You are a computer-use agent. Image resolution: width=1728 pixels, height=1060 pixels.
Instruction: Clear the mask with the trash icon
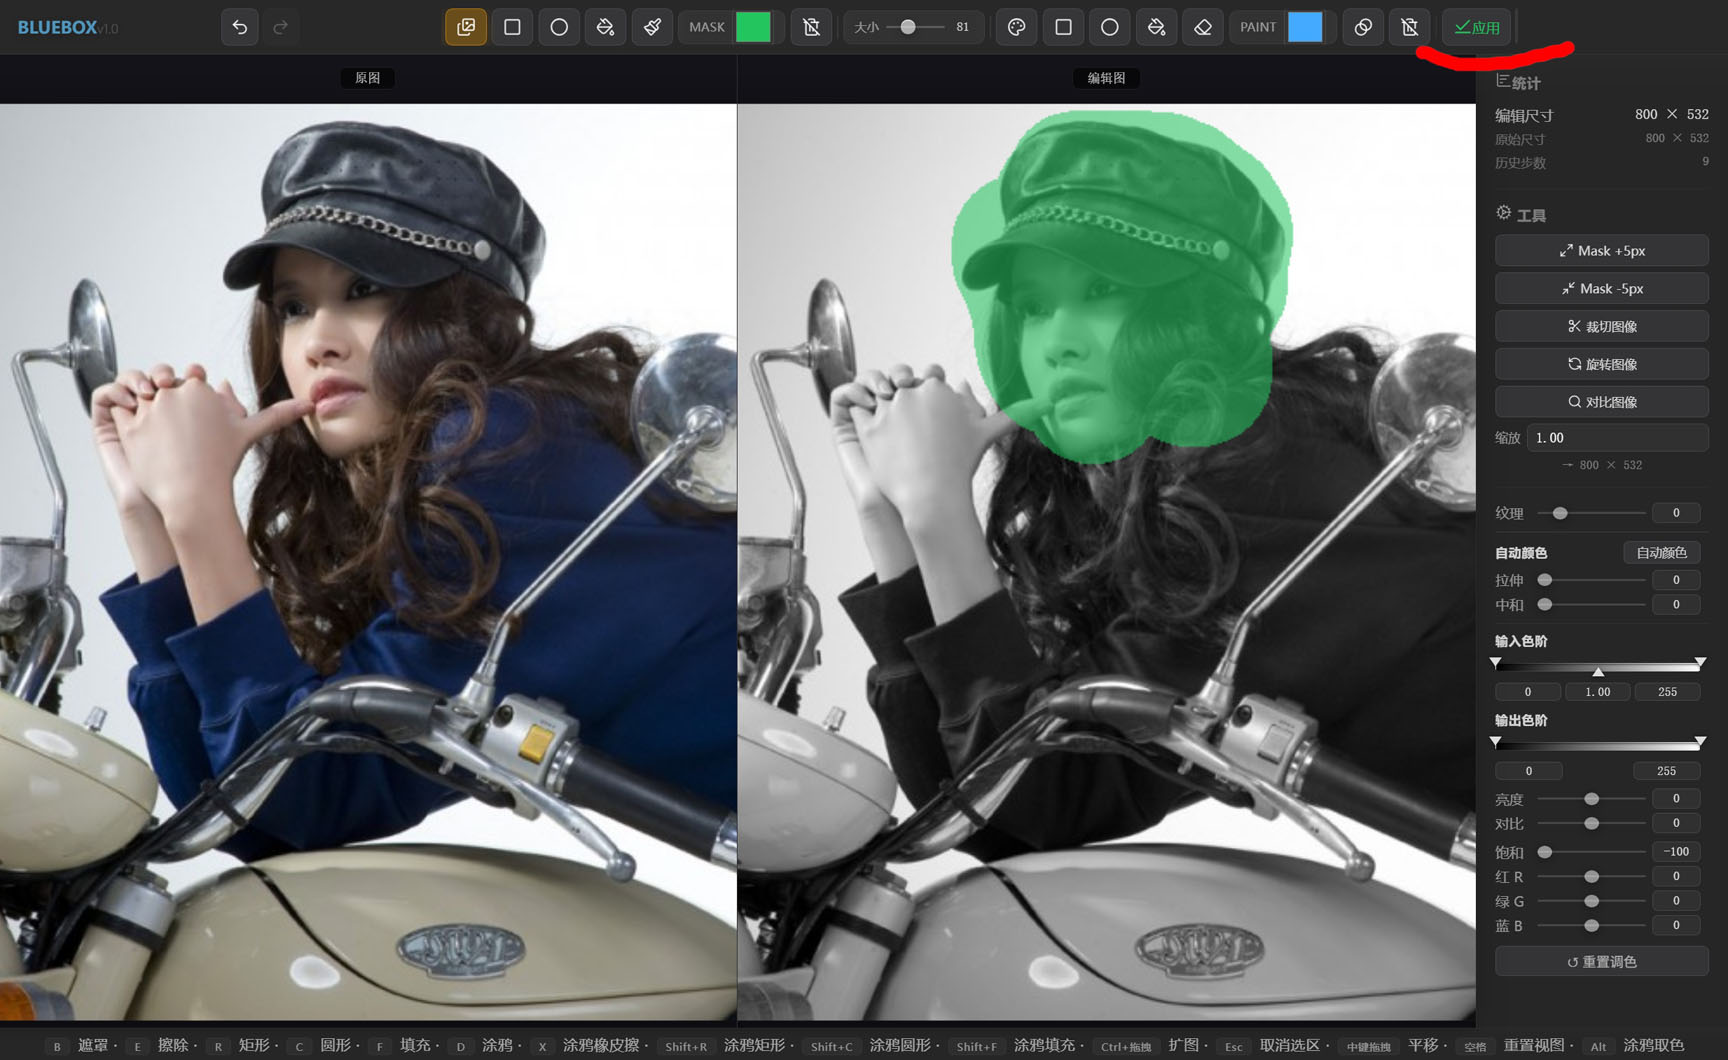click(x=812, y=27)
